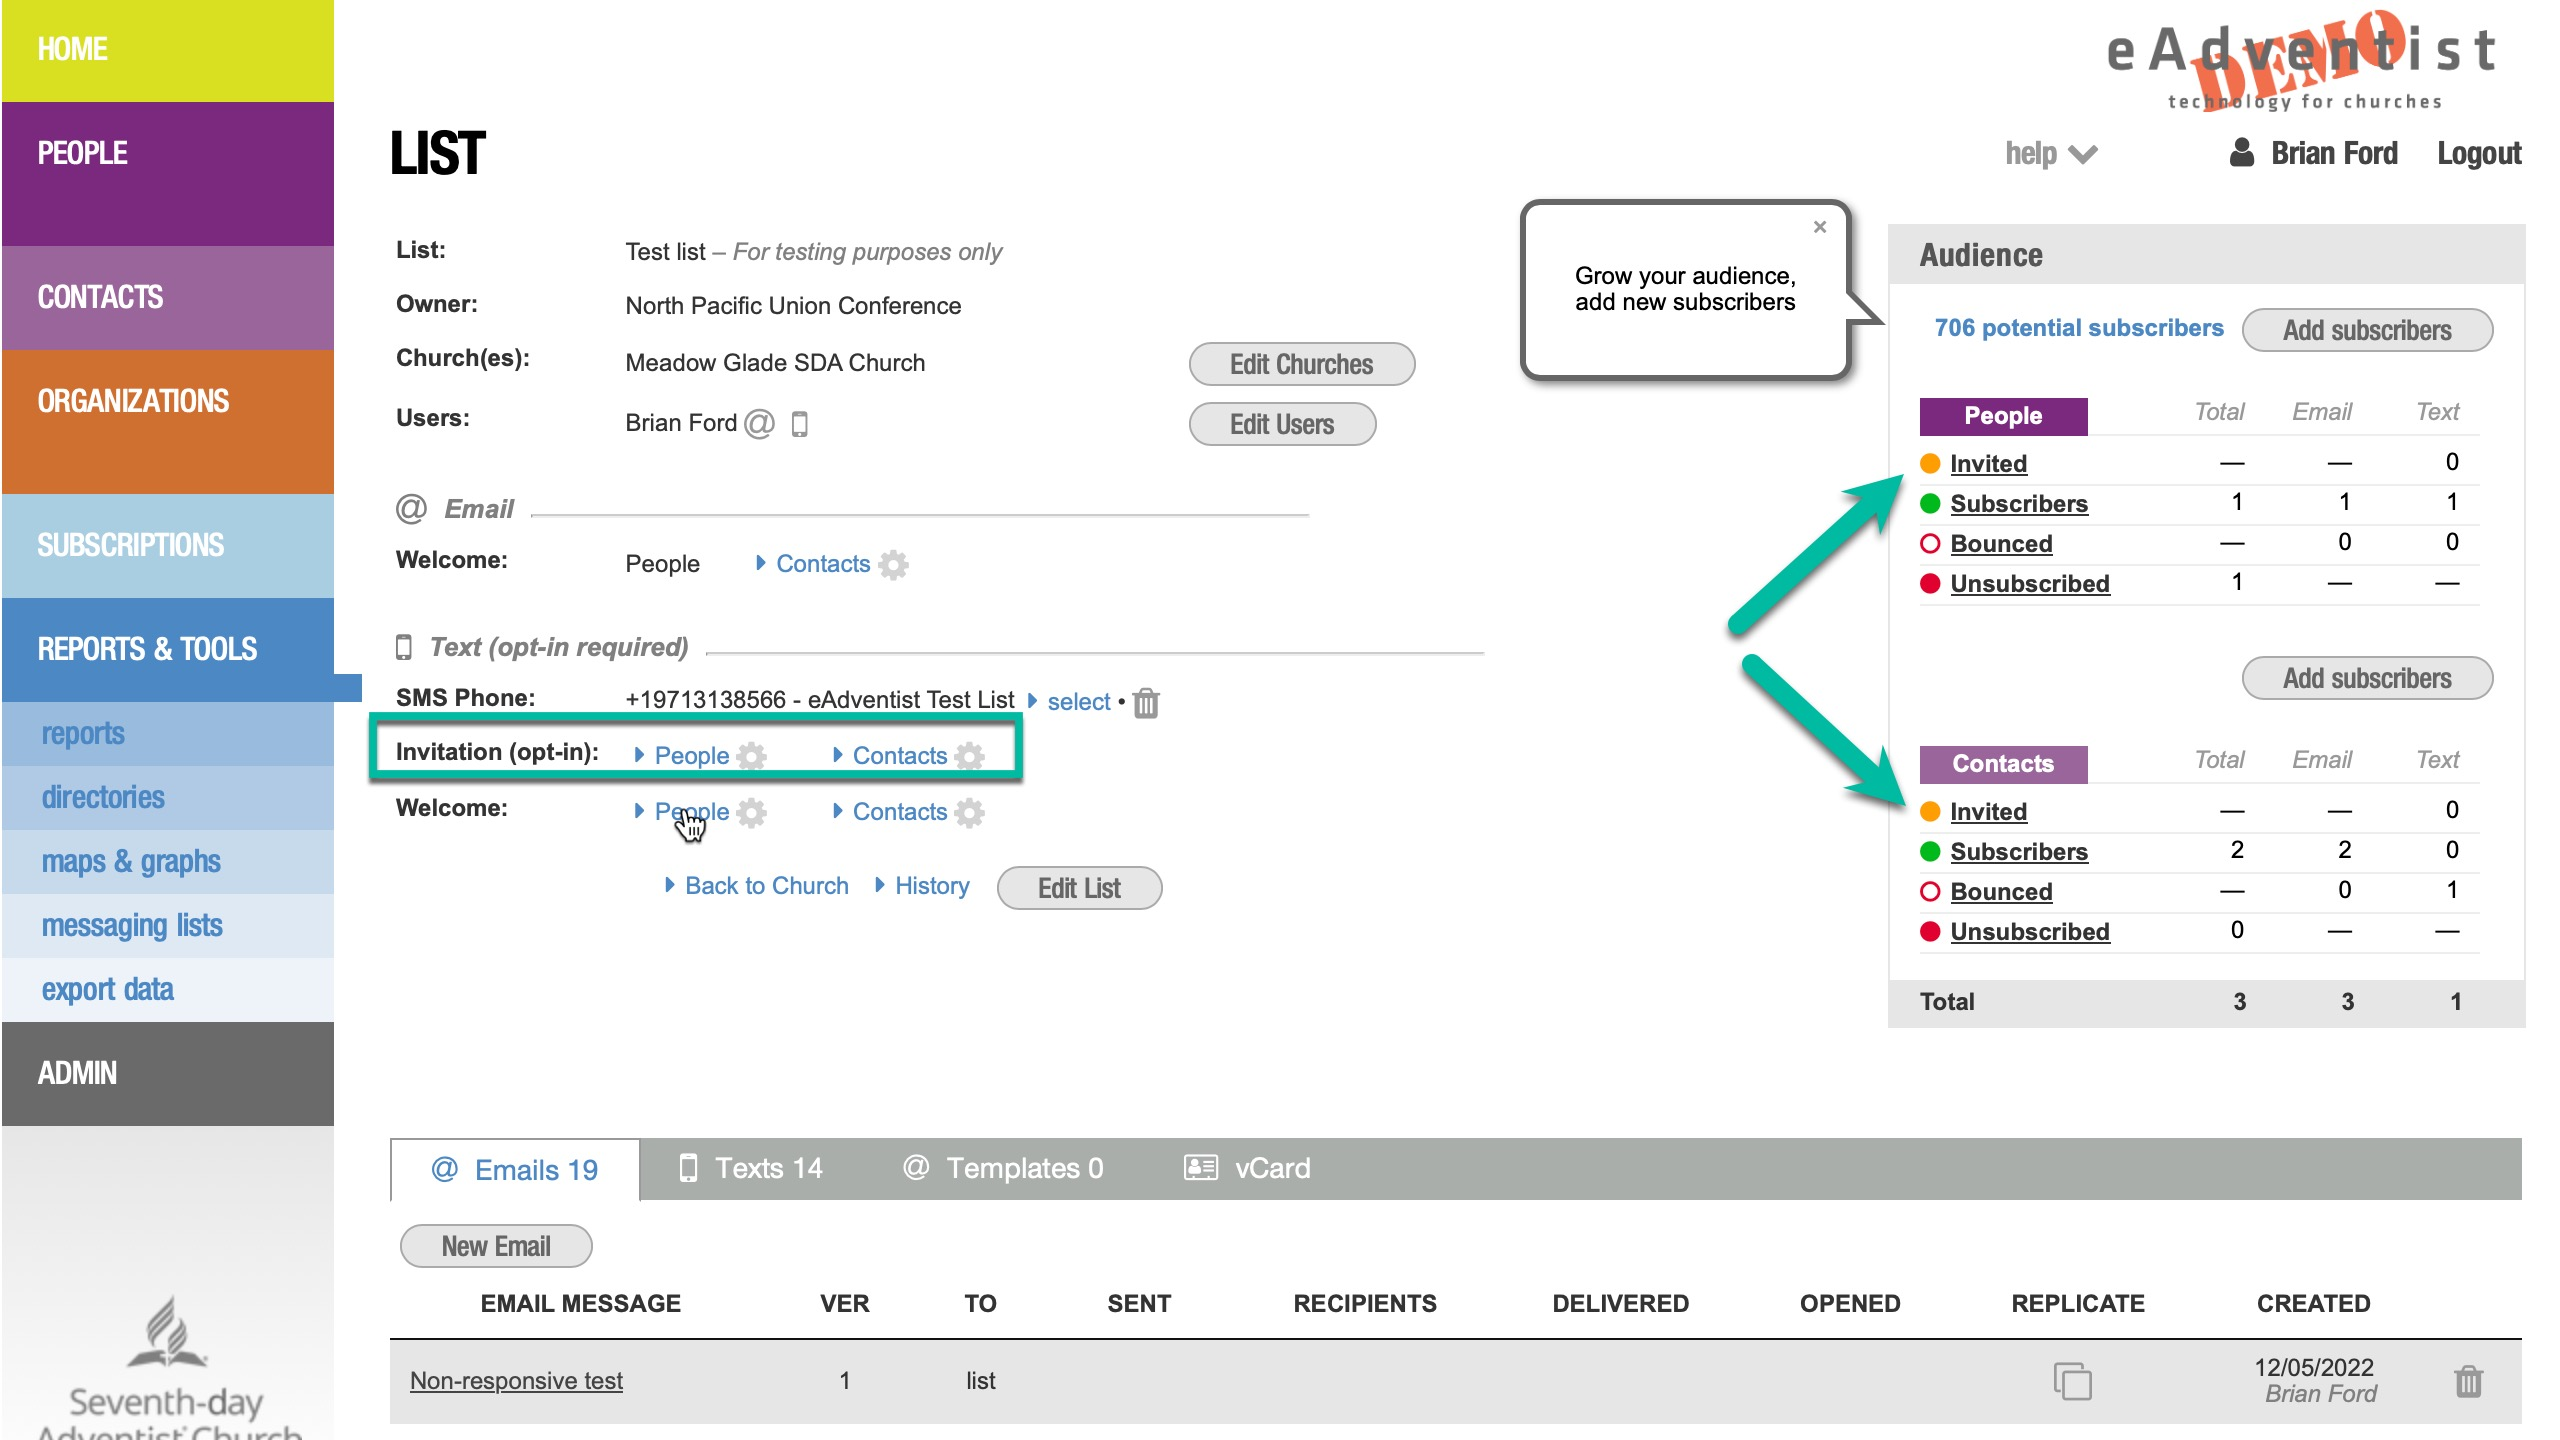
Task: Click the email @ icon beside Brian Ford
Action: click(759, 424)
